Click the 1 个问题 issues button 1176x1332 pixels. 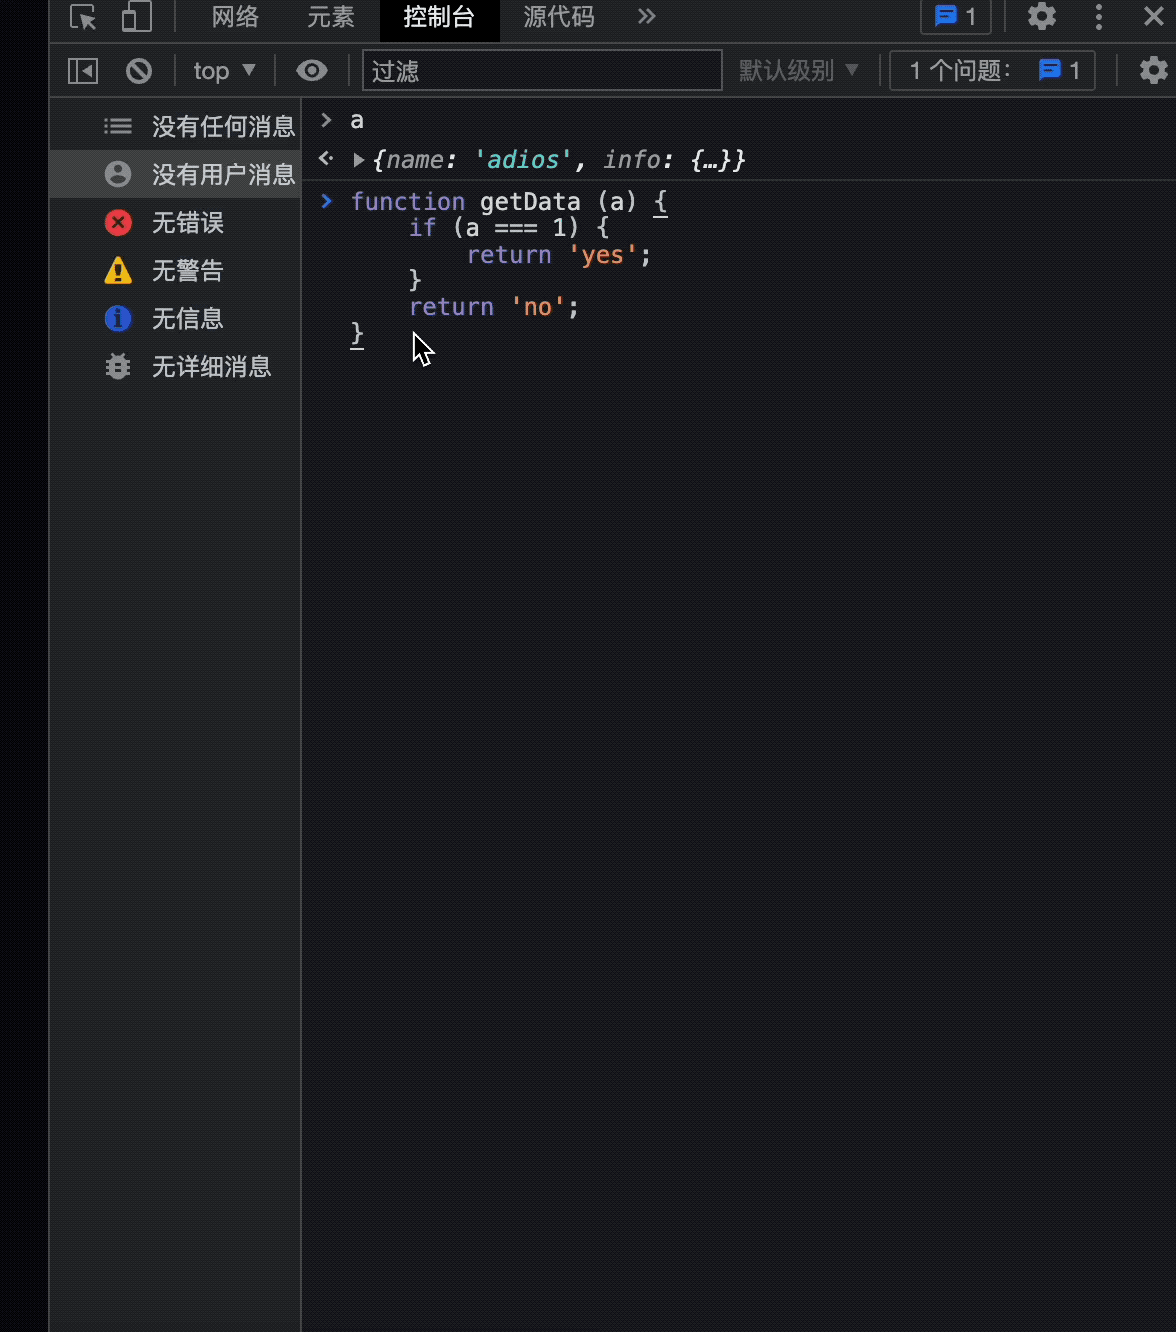(x=992, y=70)
